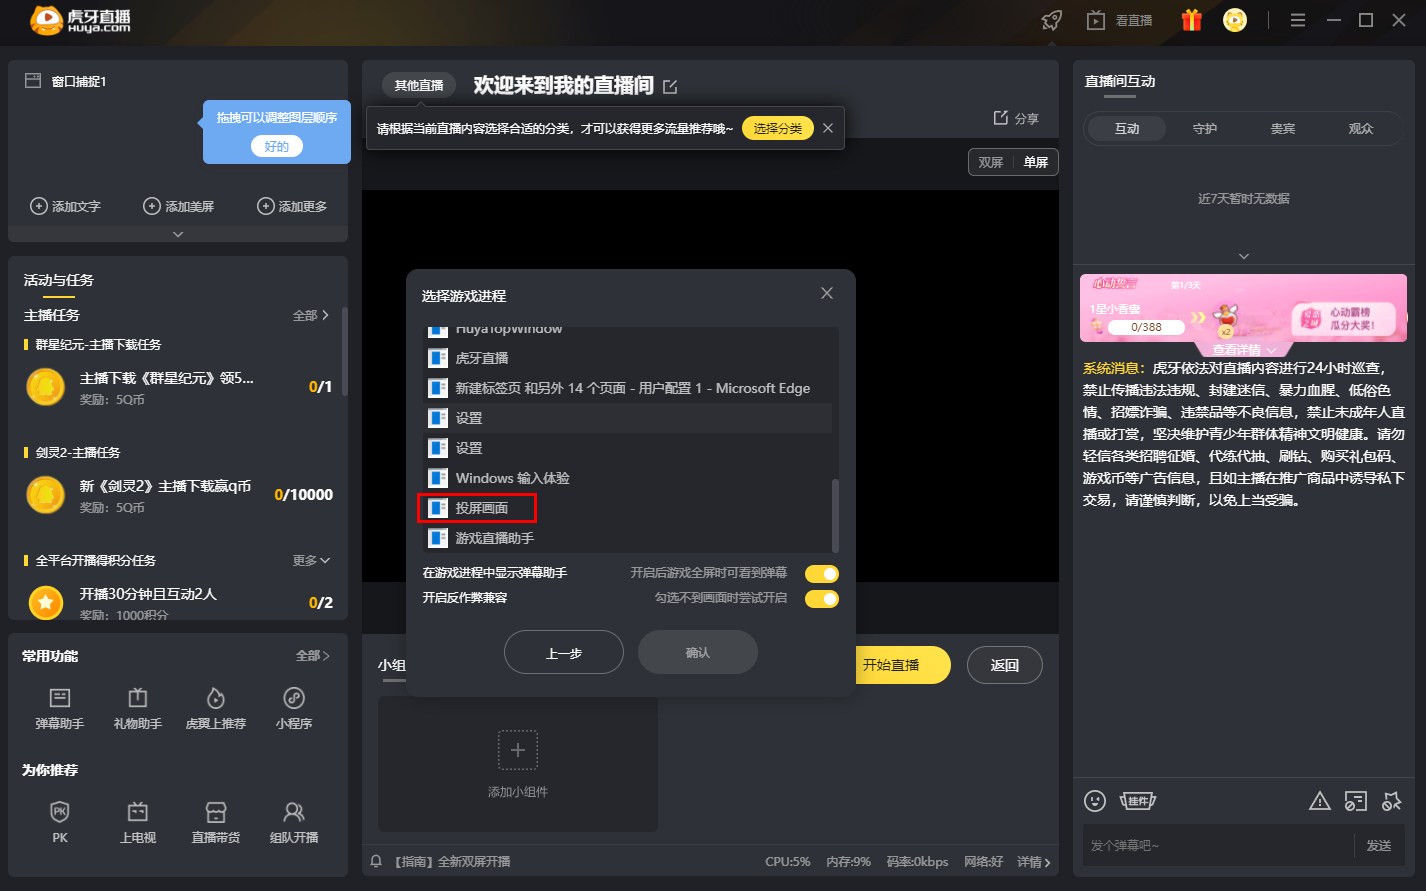Select the 贵宾 tab
Viewport: 1426px width, 891px height.
1283,128
